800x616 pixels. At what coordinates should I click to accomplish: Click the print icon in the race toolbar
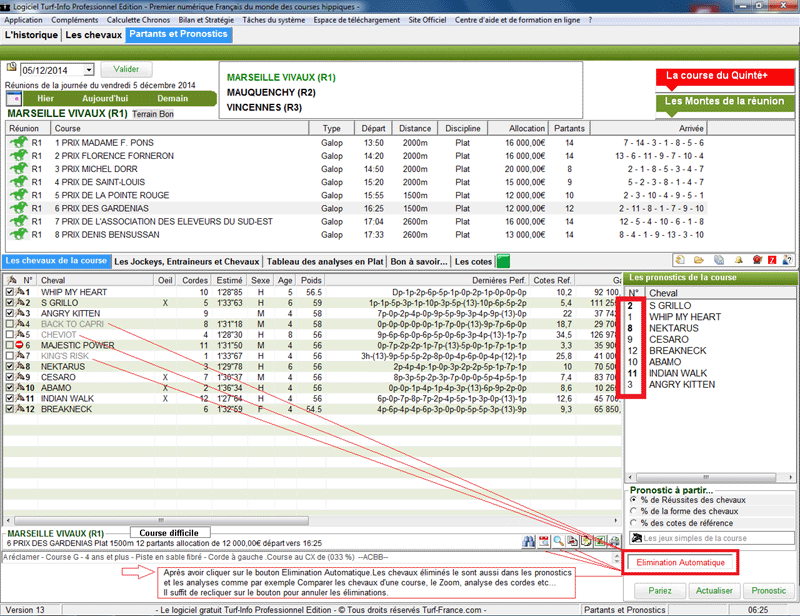[x=615, y=541]
